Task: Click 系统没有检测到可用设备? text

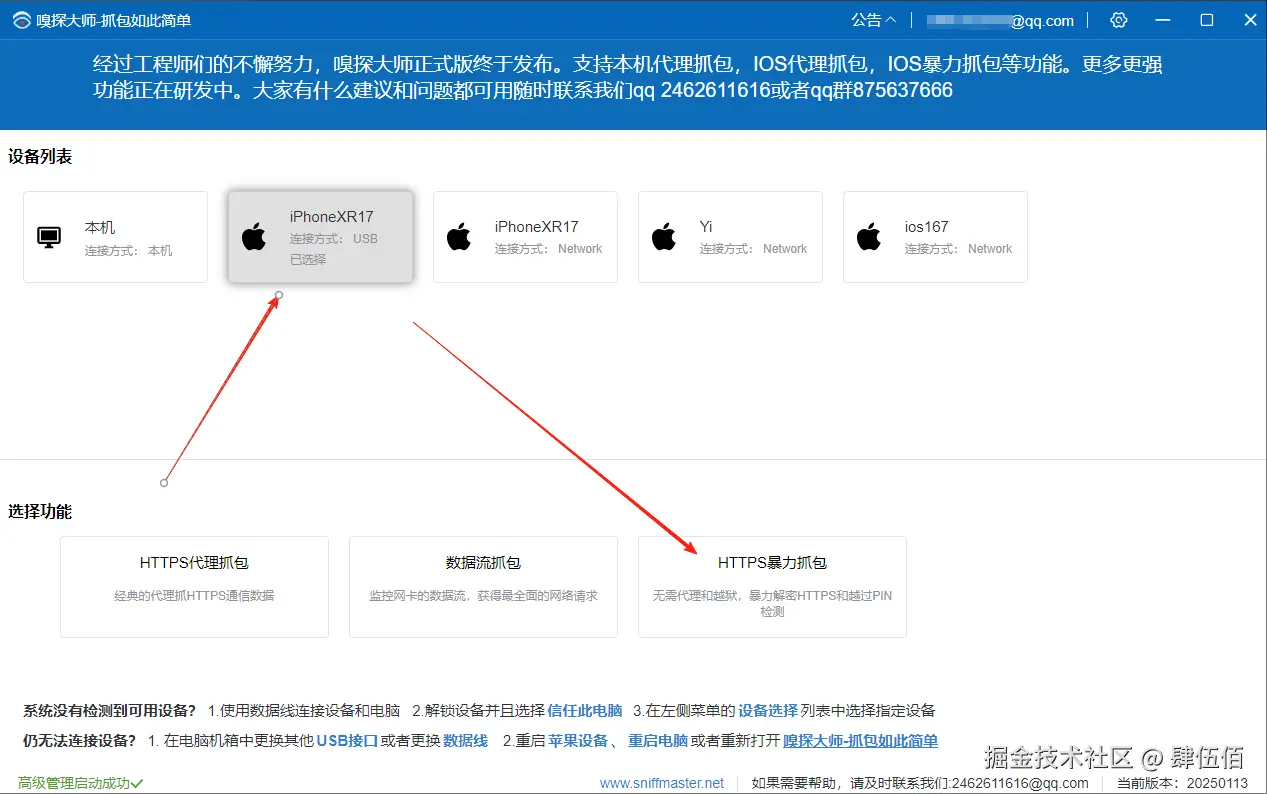Action: pyautogui.click(x=110, y=711)
